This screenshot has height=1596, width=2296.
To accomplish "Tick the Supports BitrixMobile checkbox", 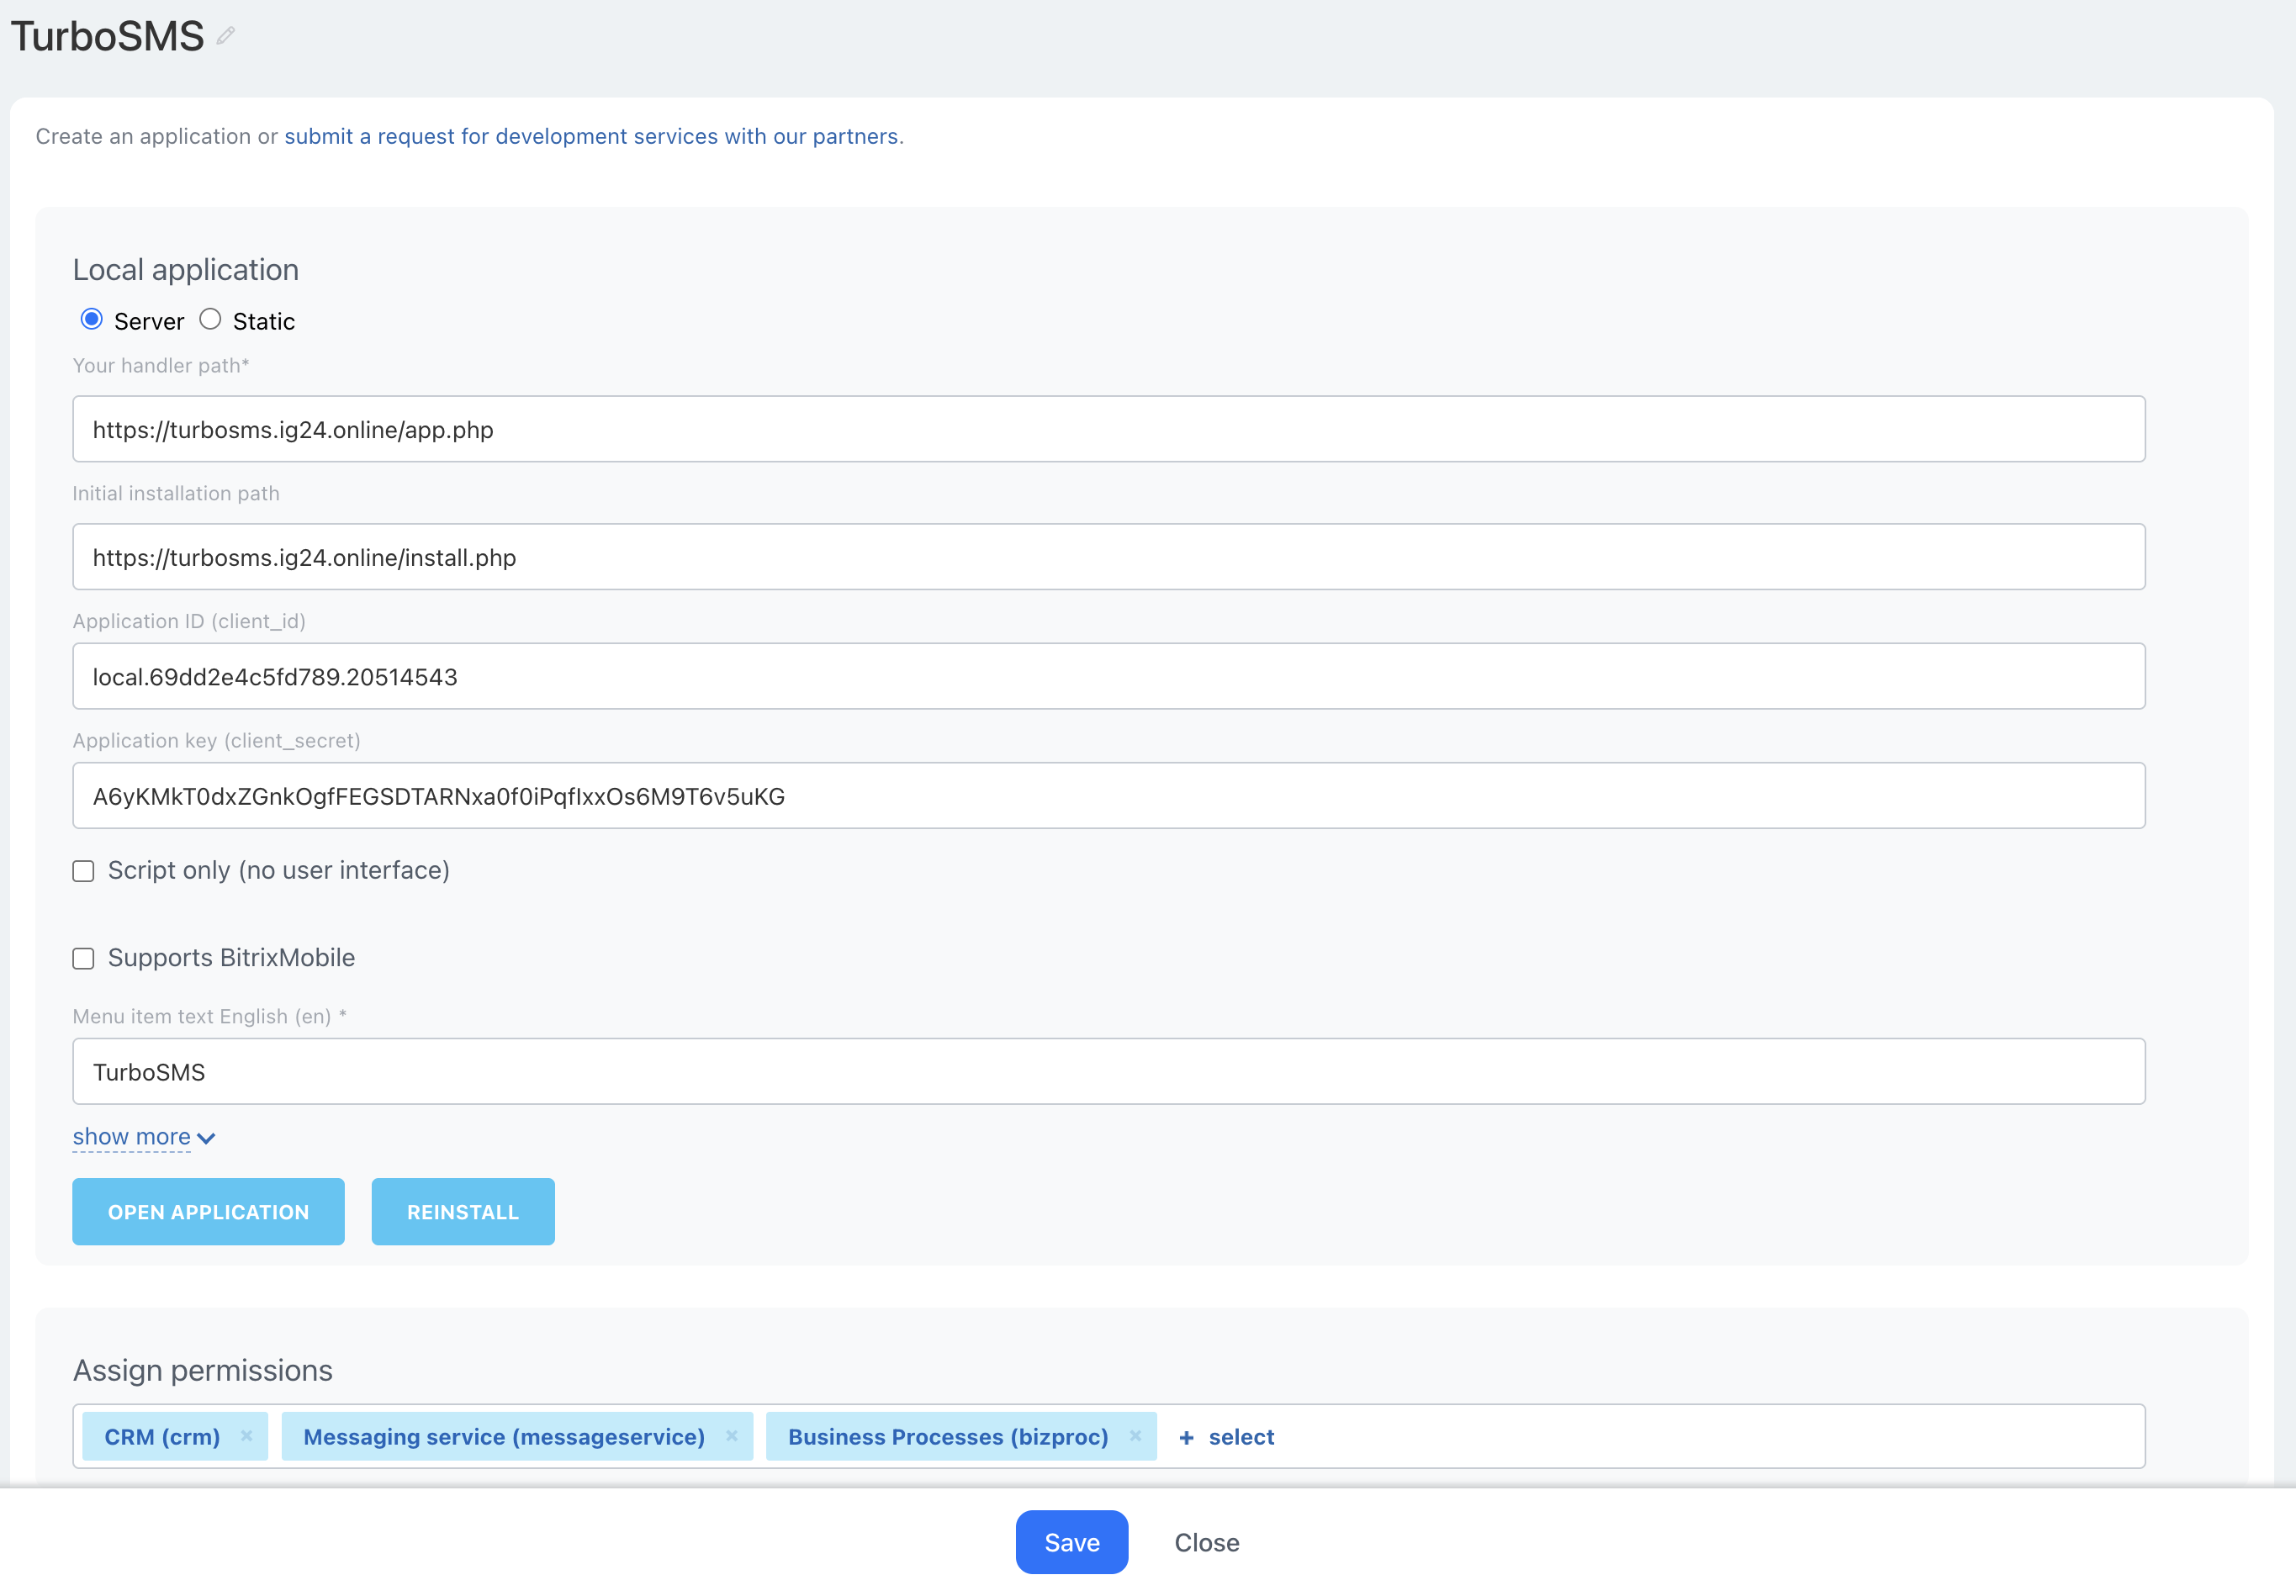I will (84, 959).
